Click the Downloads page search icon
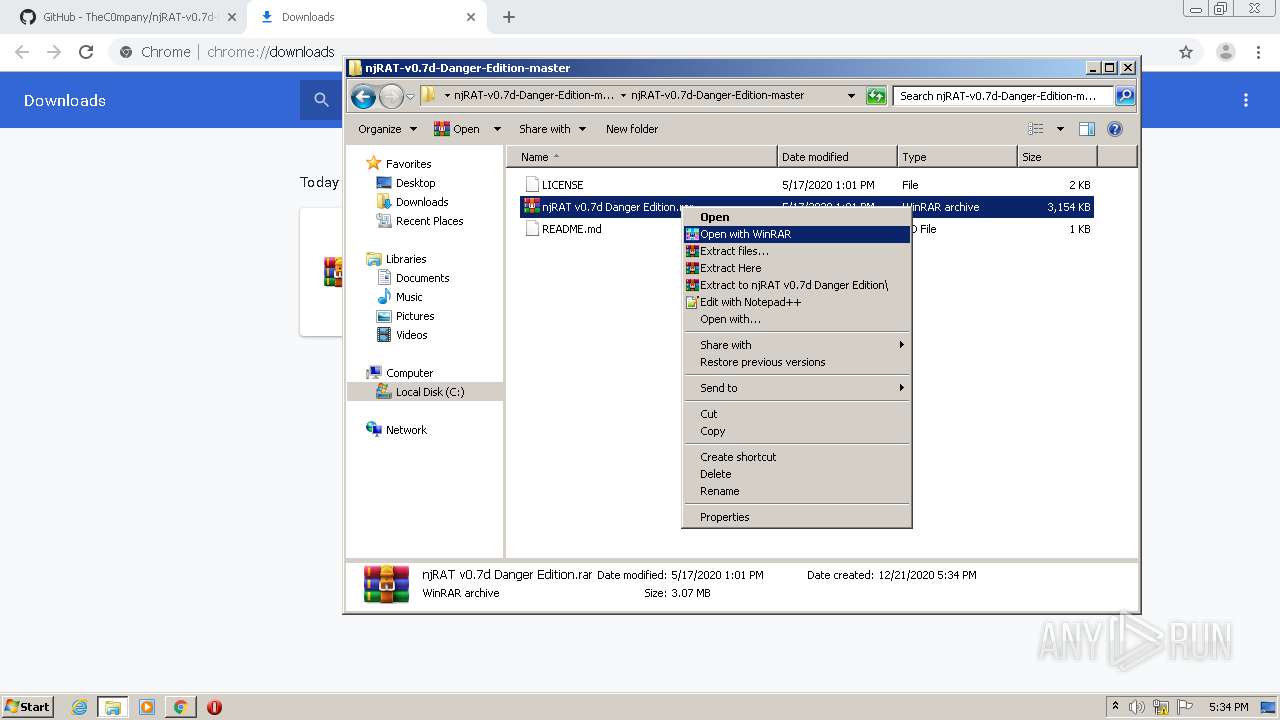The height and width of the screenshot is (720, 1280). coord(321,100)
